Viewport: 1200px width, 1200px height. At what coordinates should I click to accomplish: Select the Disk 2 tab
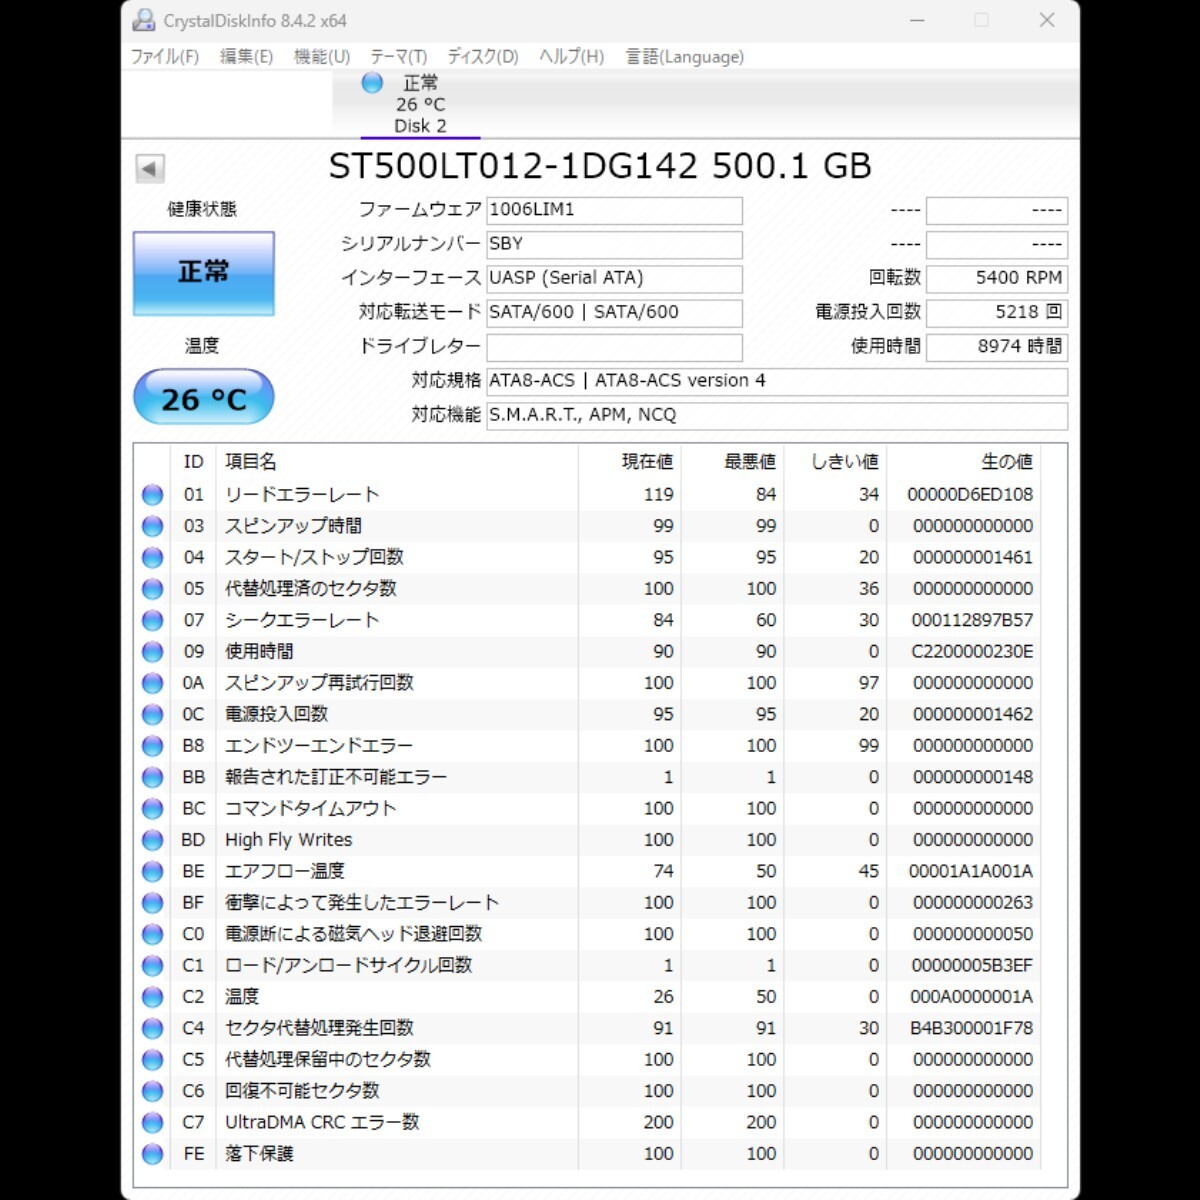[420, 104]
